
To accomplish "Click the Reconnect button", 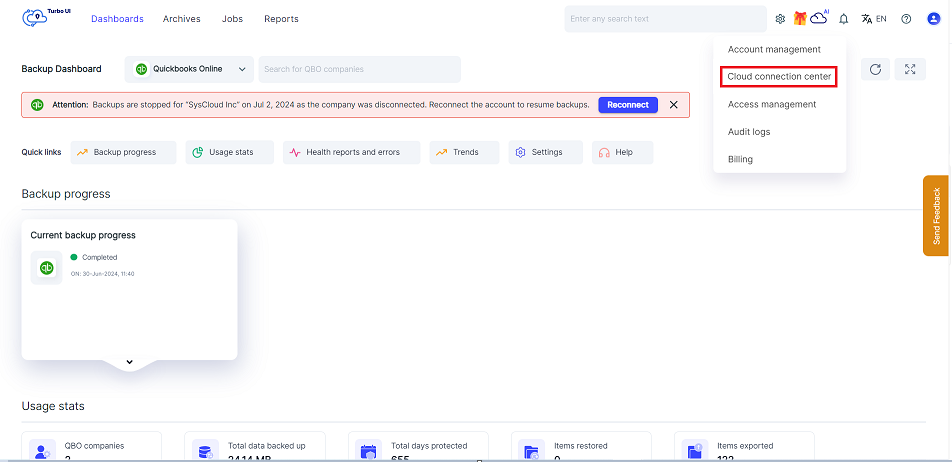I will point(627,105).
